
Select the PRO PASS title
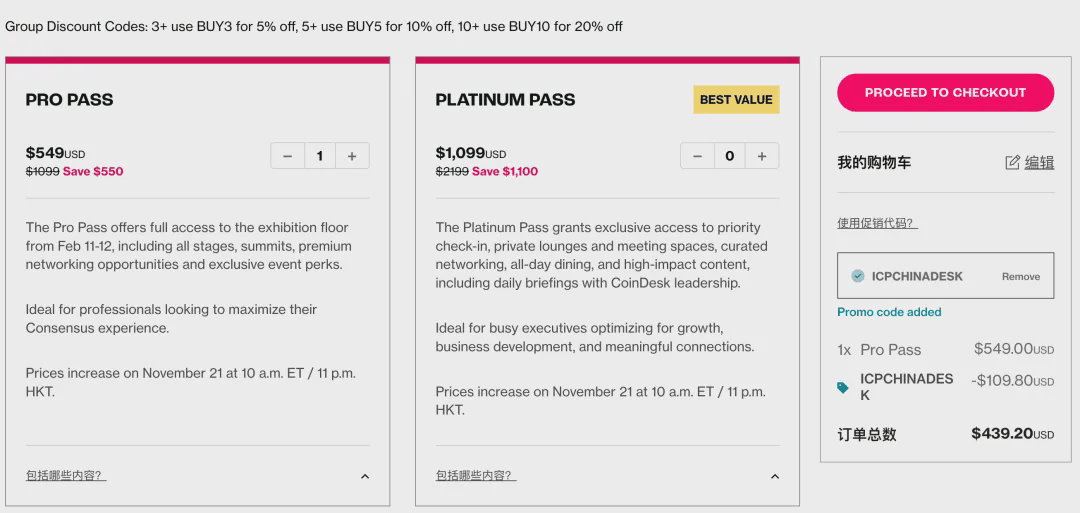click(70, 100)
